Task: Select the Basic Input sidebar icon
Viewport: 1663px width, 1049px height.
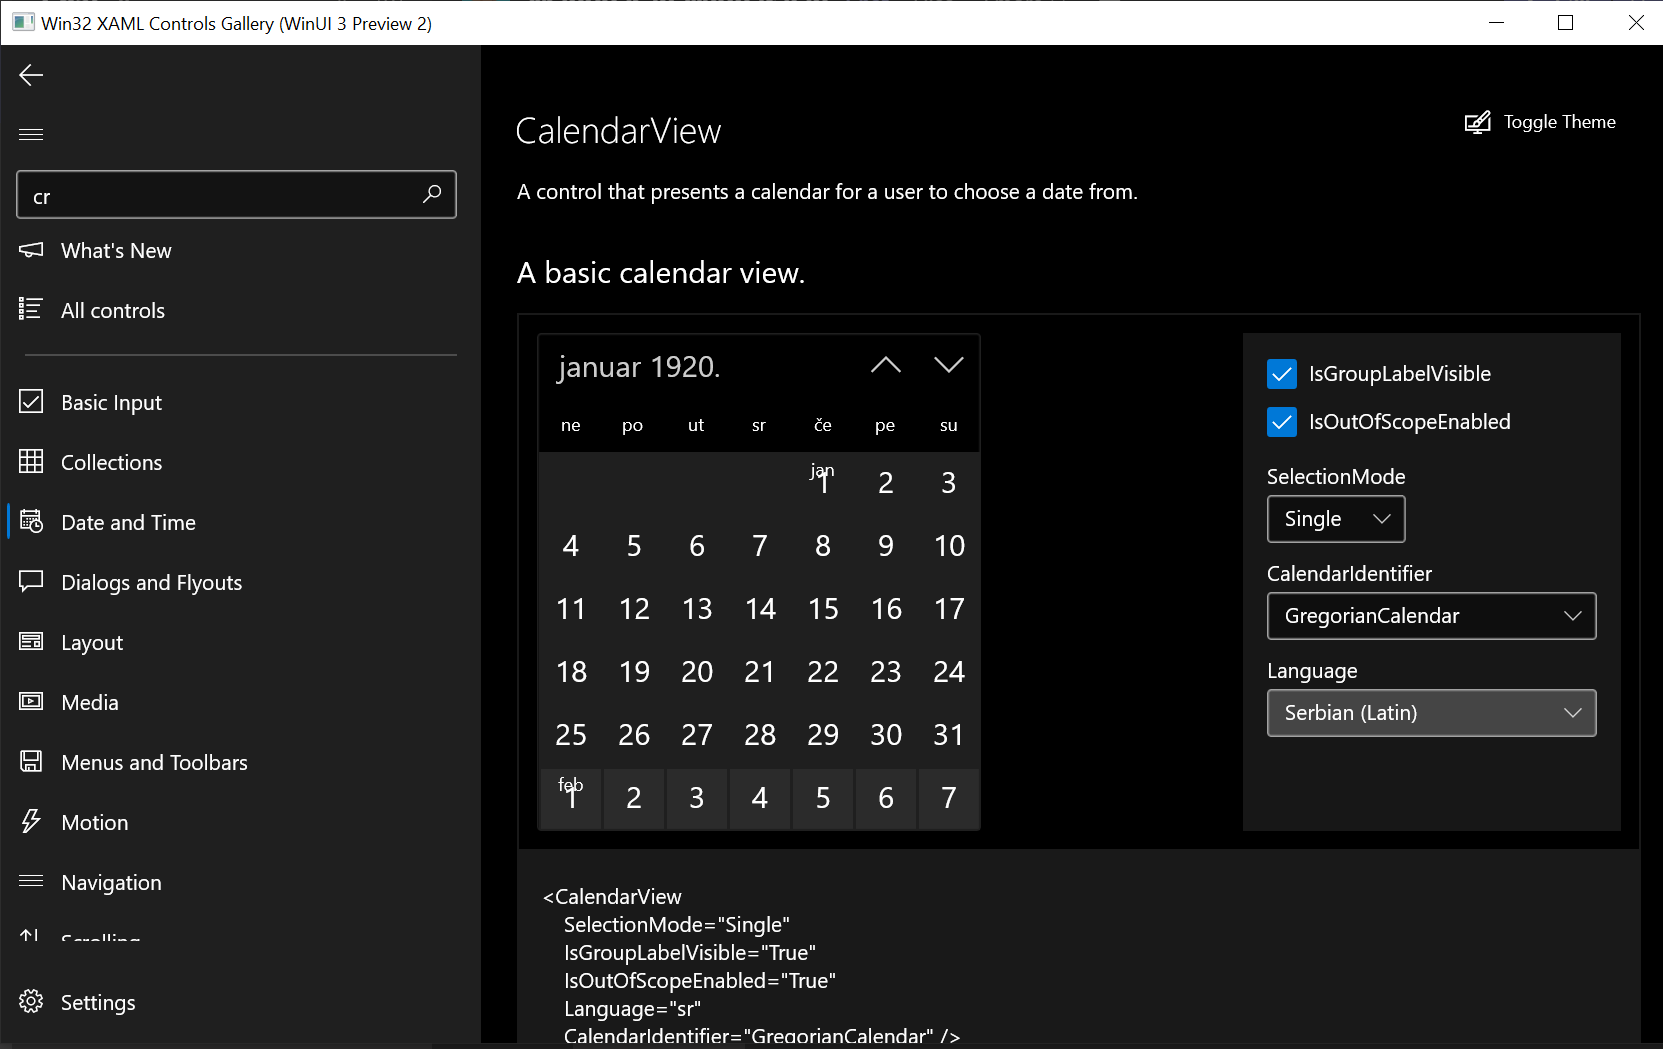Action: tap(31, 401)
